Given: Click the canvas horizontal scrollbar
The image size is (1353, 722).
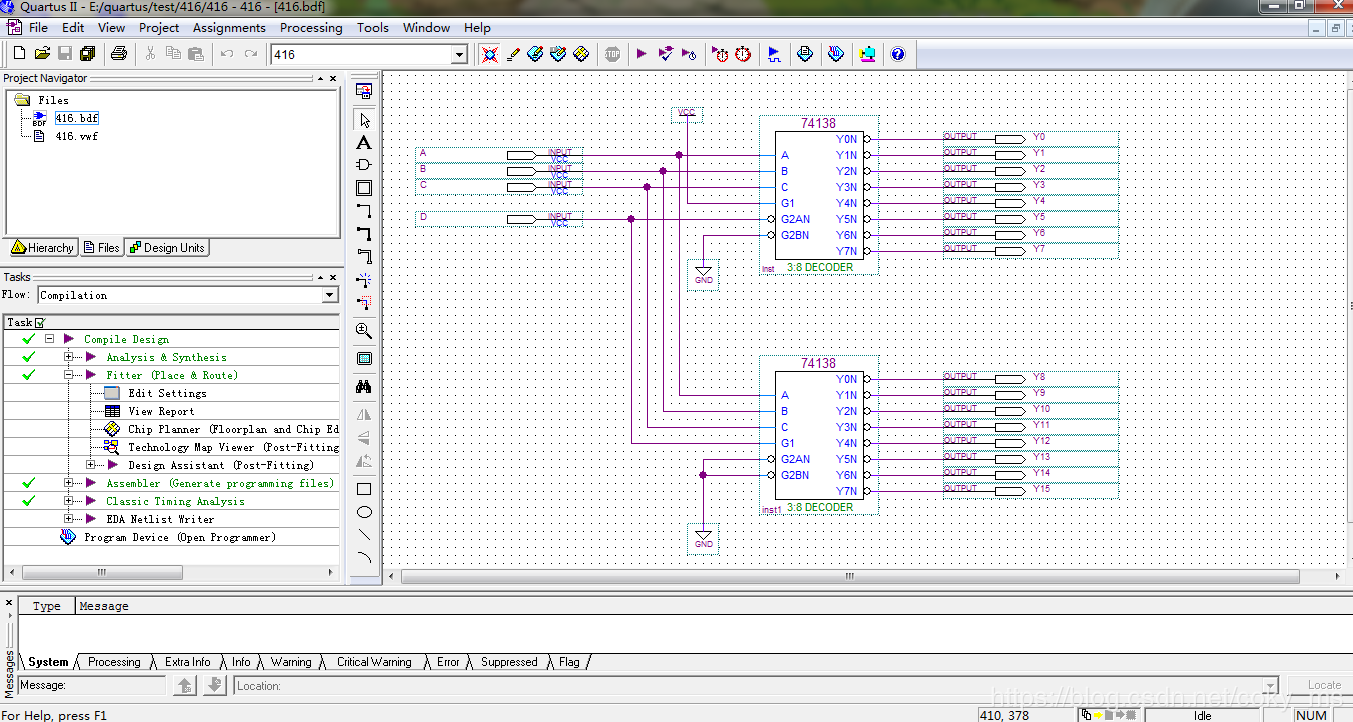Looking at the screenshot, I should [850, 577].
